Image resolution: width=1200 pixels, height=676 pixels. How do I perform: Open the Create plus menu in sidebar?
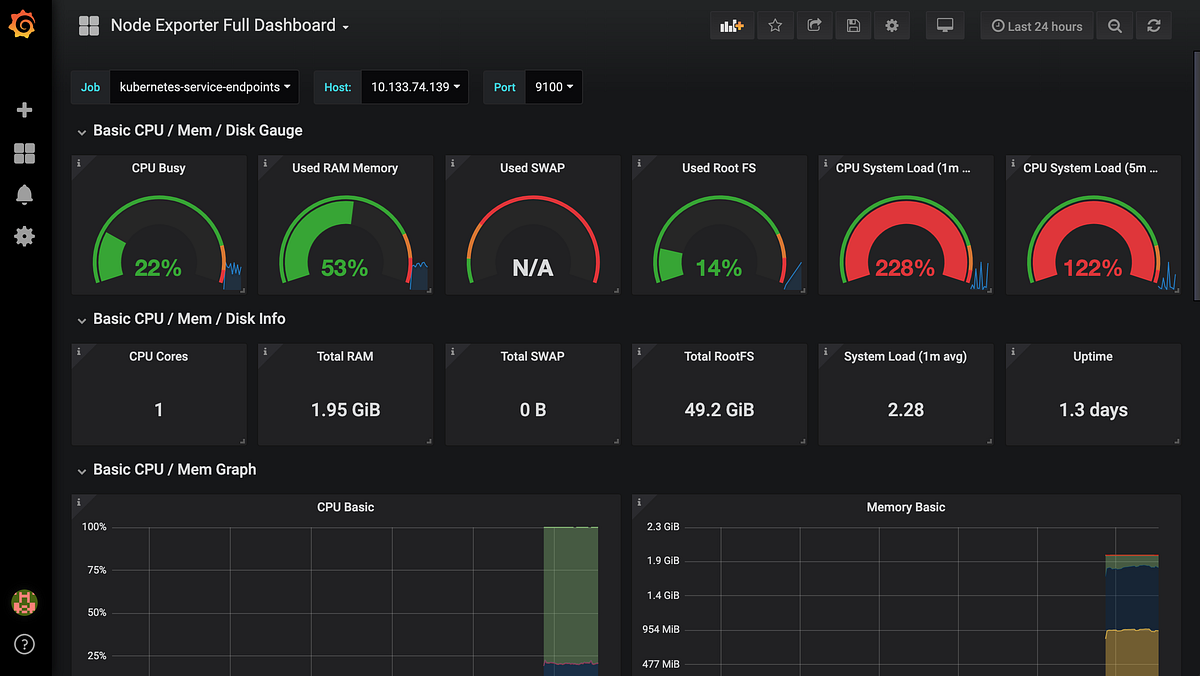[x=25, y=110]
